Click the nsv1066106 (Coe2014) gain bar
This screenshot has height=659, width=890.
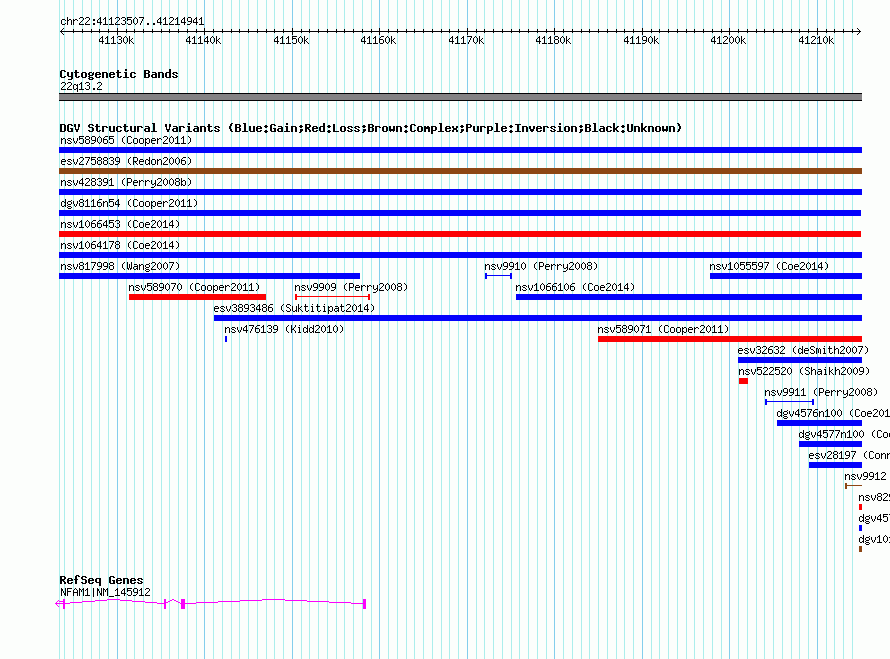pos(689,297)
